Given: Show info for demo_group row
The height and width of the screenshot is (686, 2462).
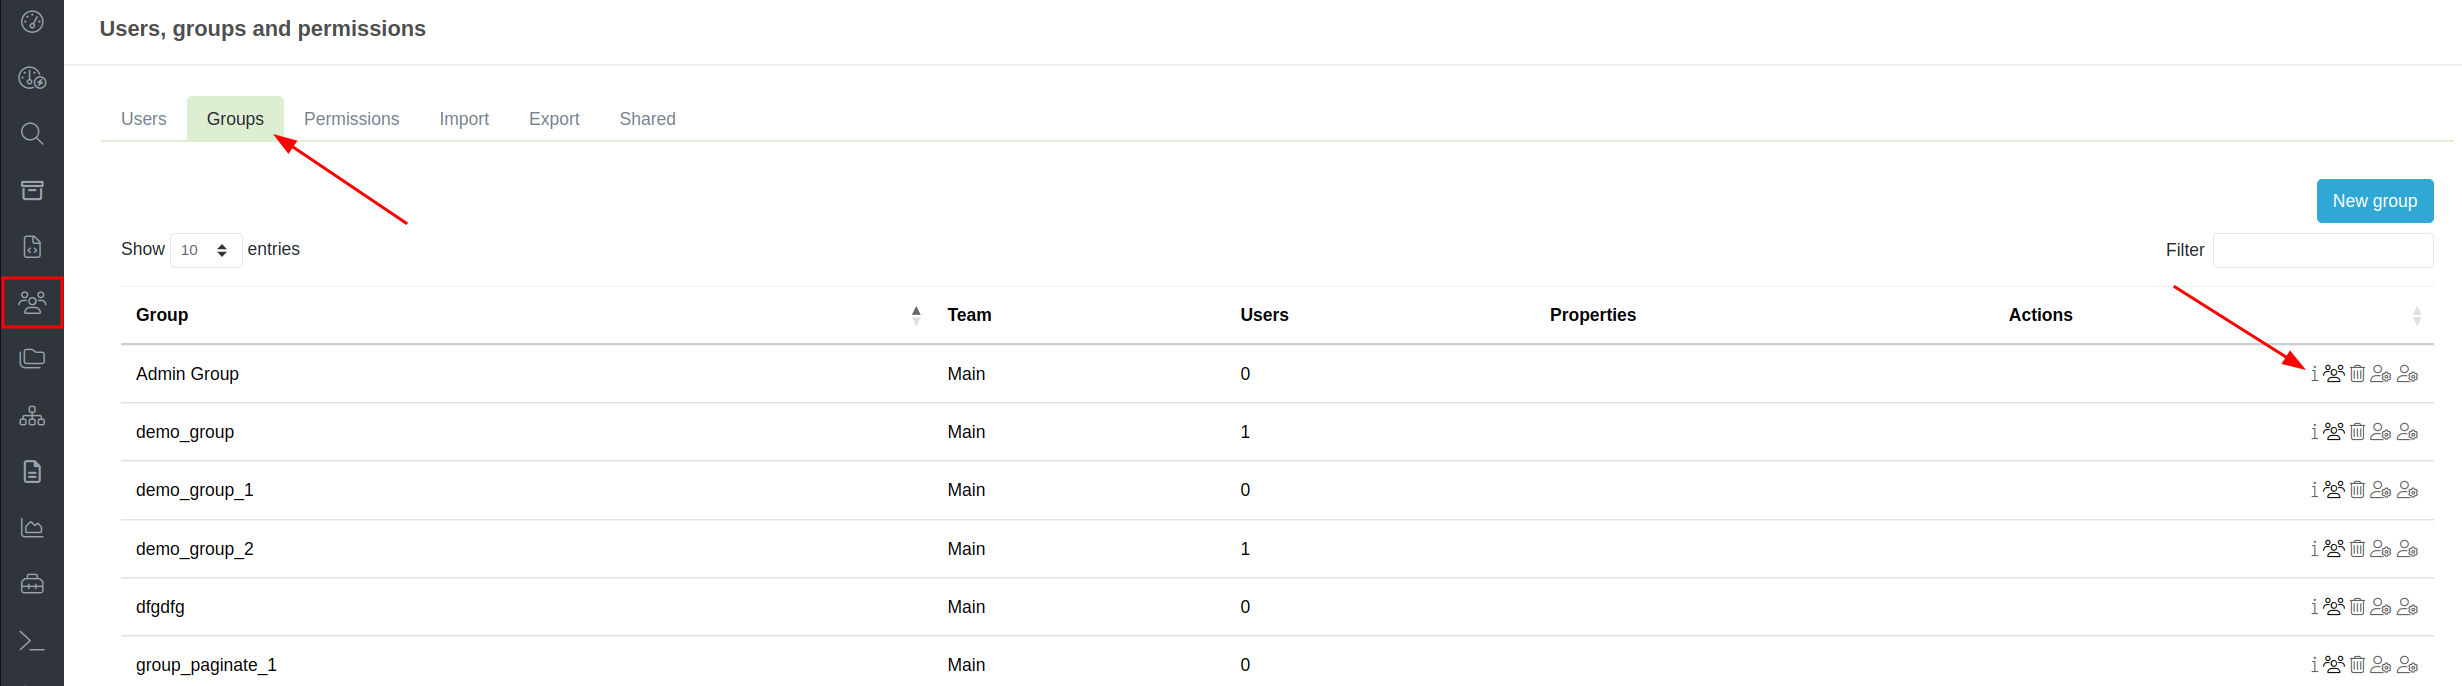Looking at the screenshot, I should [2314, 432].
